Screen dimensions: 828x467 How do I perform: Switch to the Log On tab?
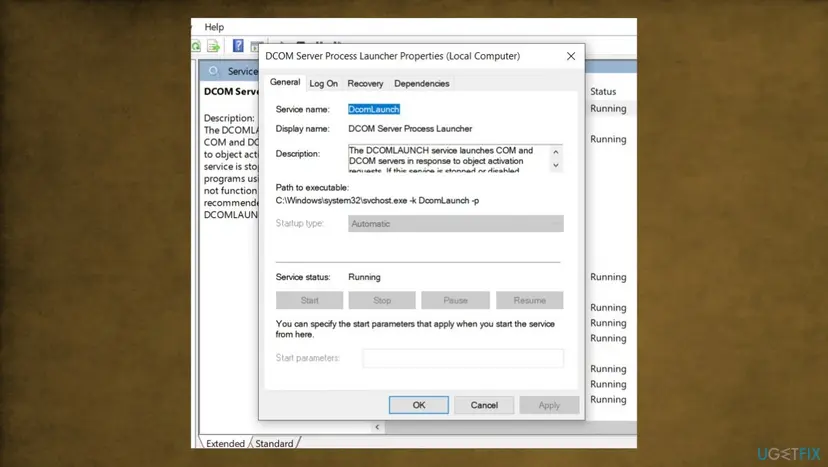tap(323, 83)
